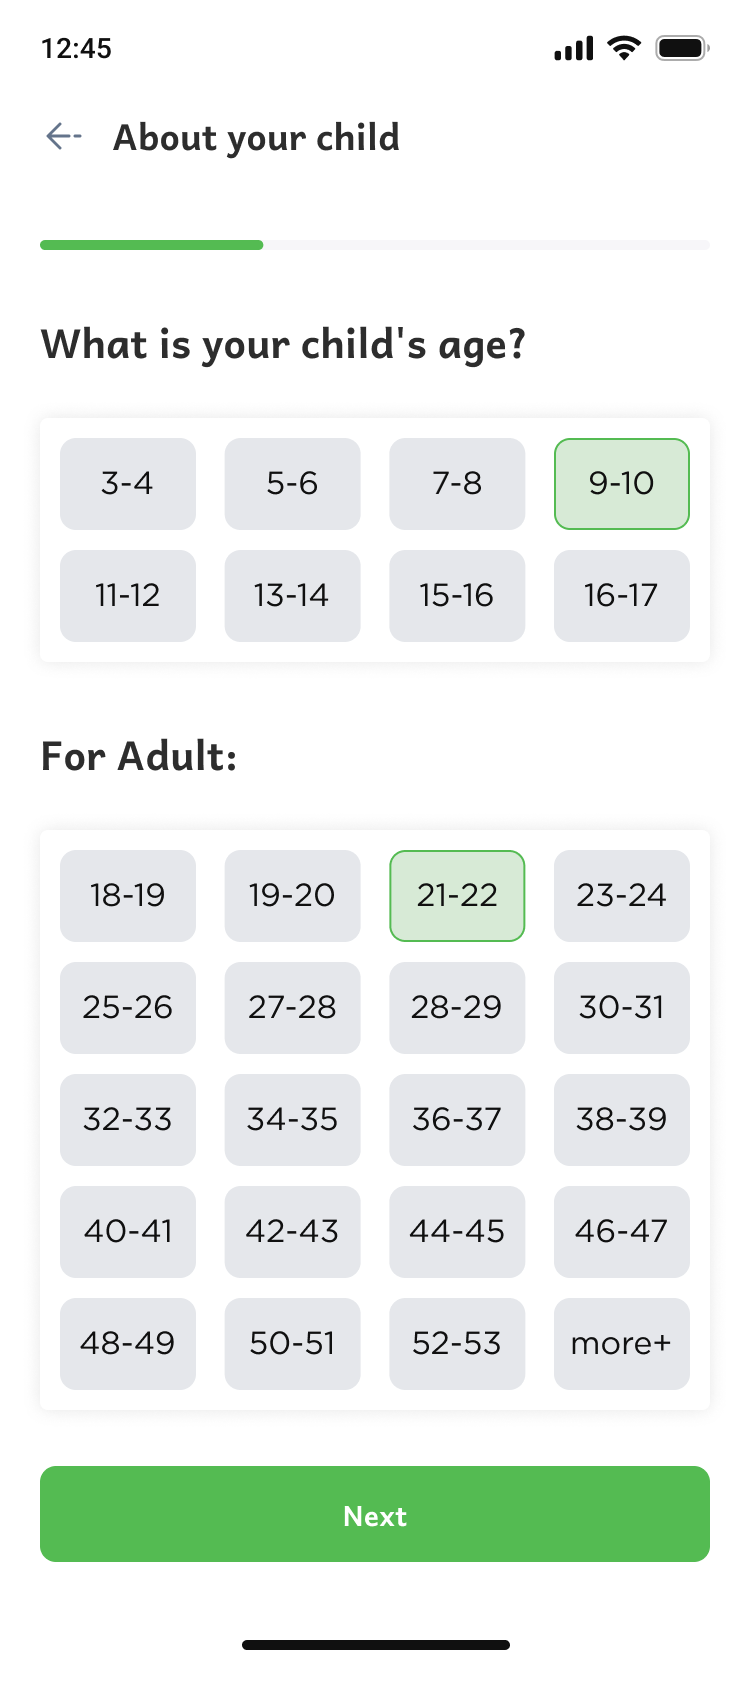Tap the 52-53 adult age option

[x=457, y=1344]
